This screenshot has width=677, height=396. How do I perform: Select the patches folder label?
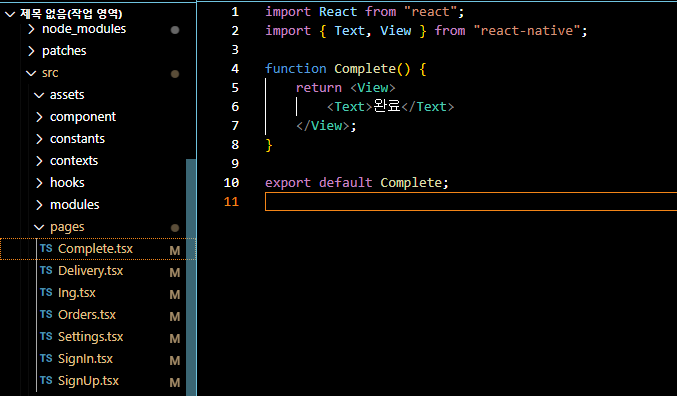click(x=64, y=51)
